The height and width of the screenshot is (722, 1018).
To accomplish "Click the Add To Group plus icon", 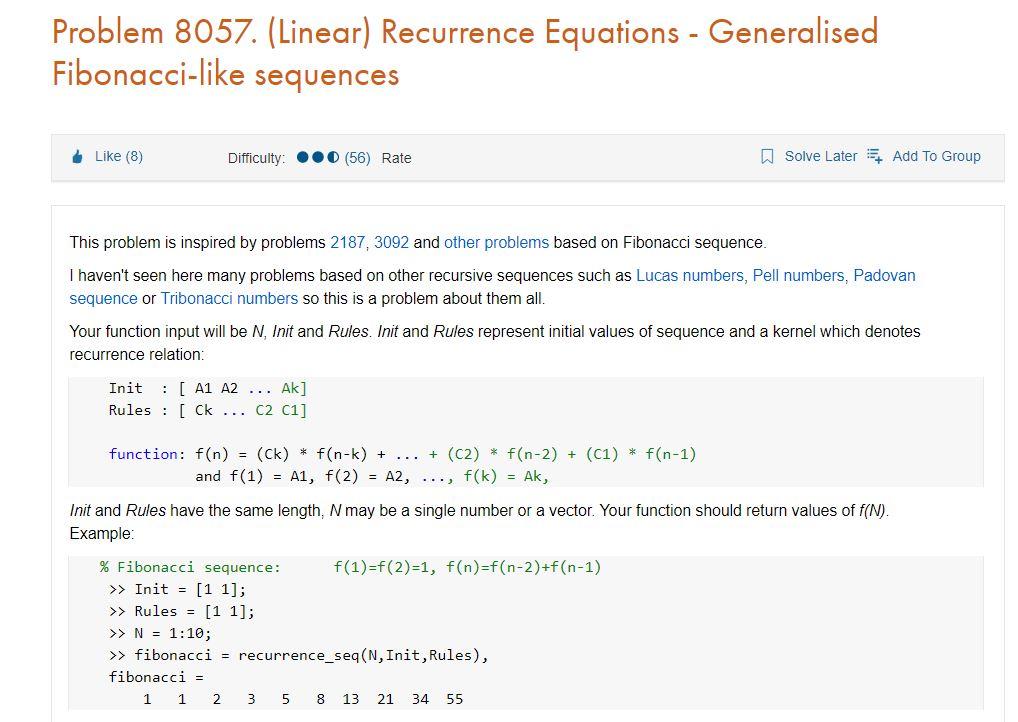I will point(873,156).
